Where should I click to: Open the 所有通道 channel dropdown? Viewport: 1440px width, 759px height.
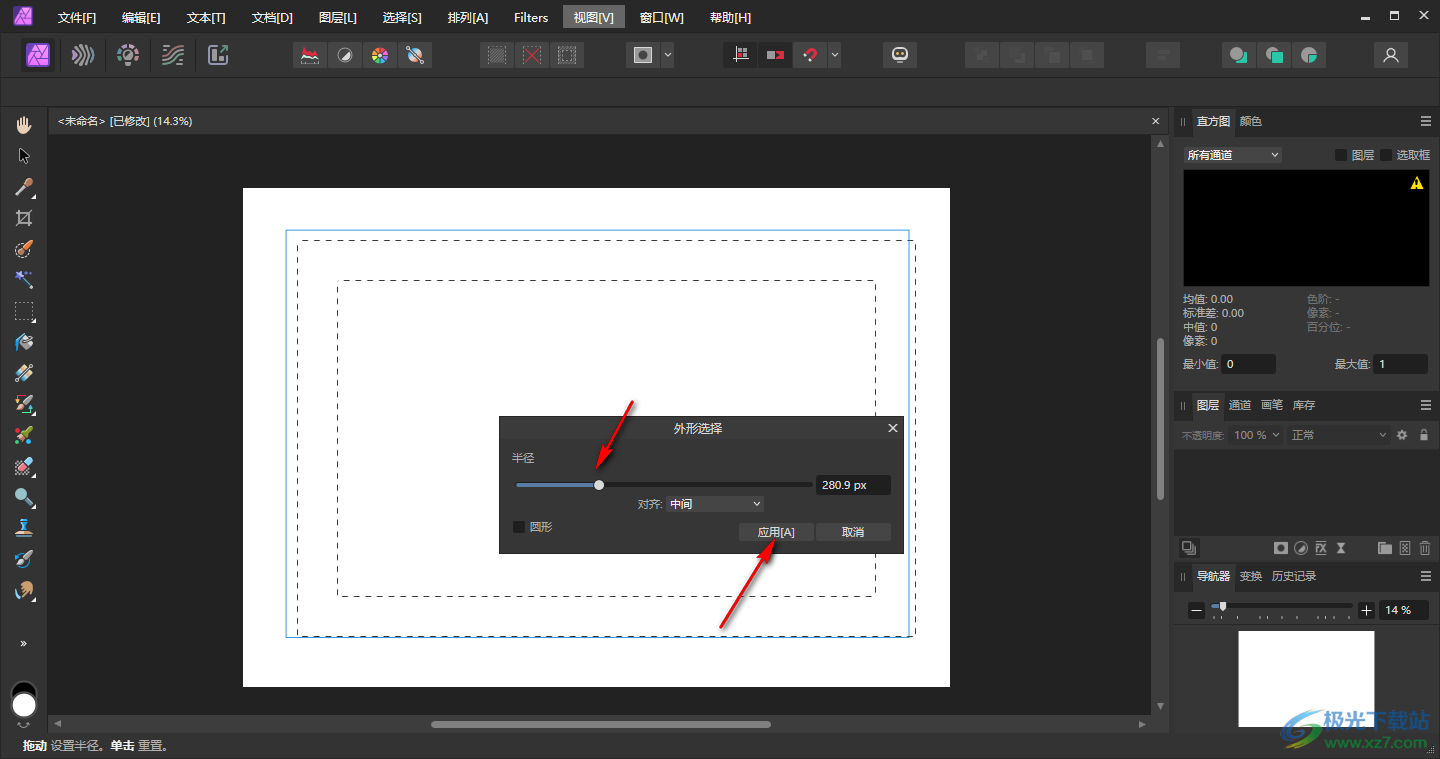coord(1232,155)
